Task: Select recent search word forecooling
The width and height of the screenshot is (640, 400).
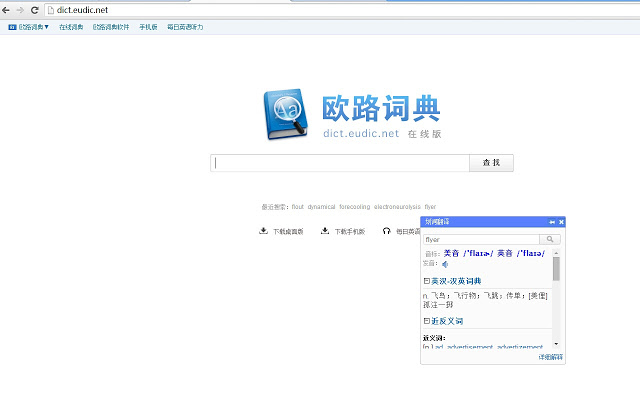Action: coord(355,207)
